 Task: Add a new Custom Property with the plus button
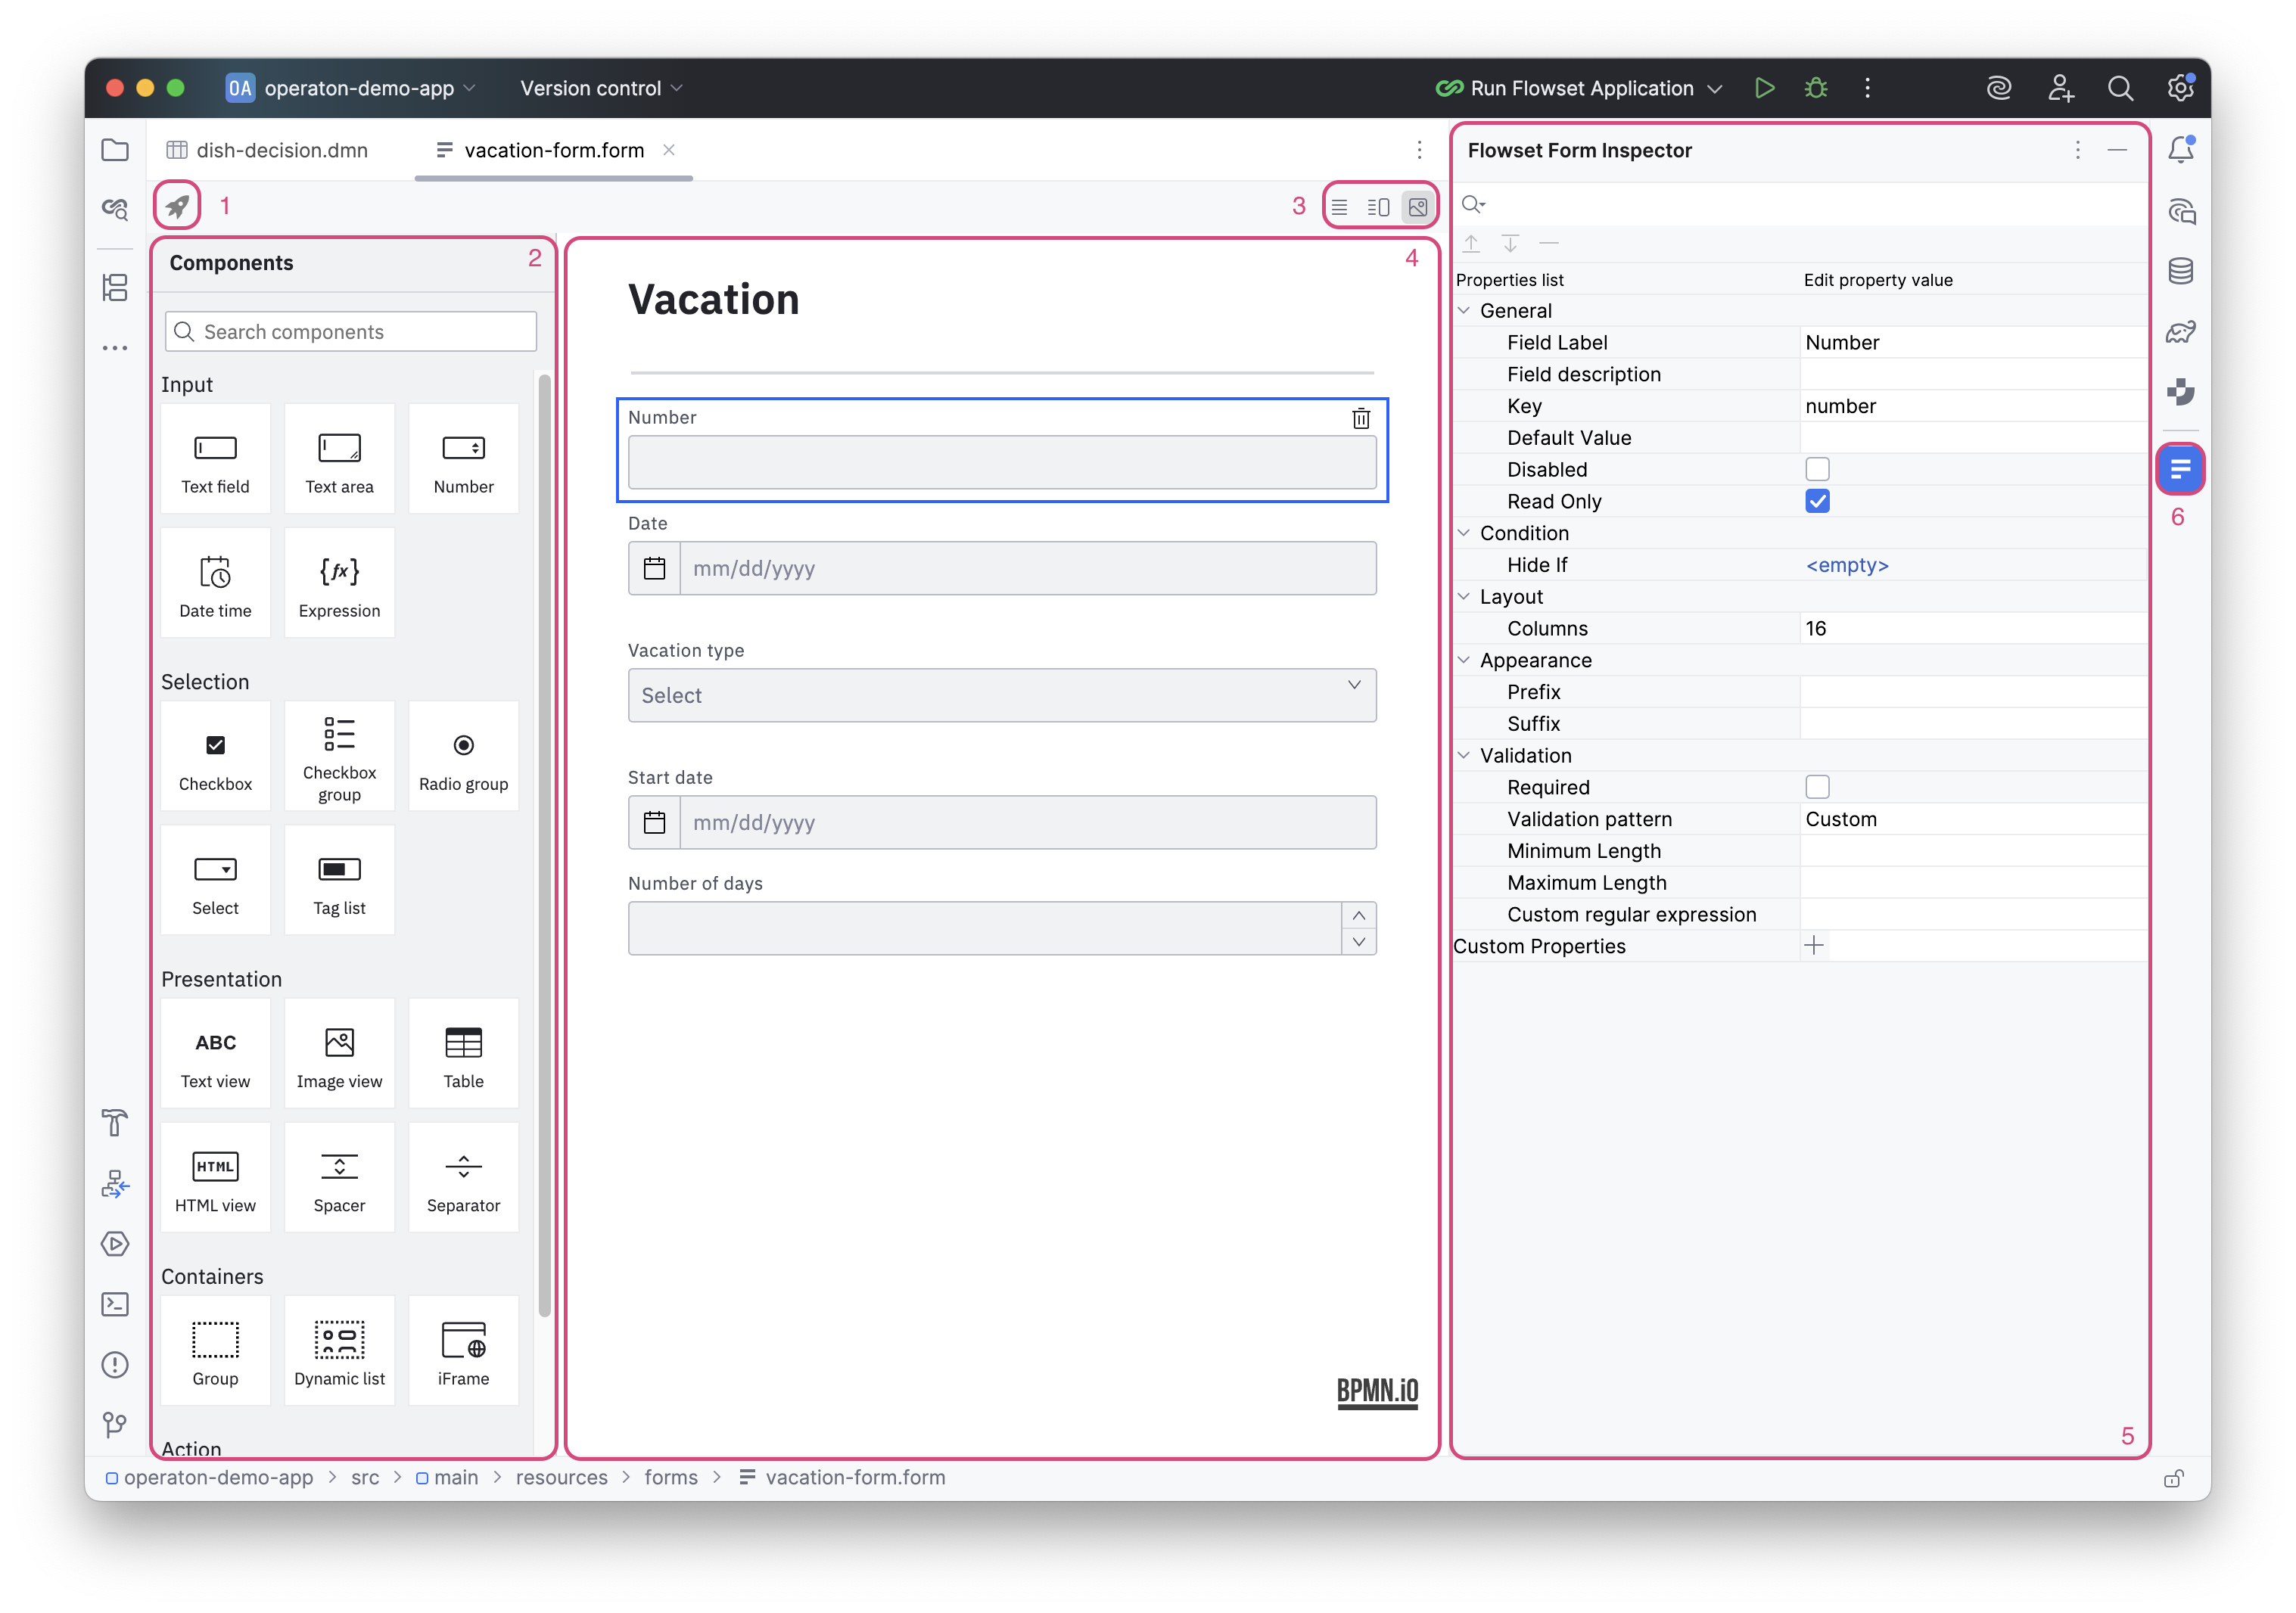1815,944
